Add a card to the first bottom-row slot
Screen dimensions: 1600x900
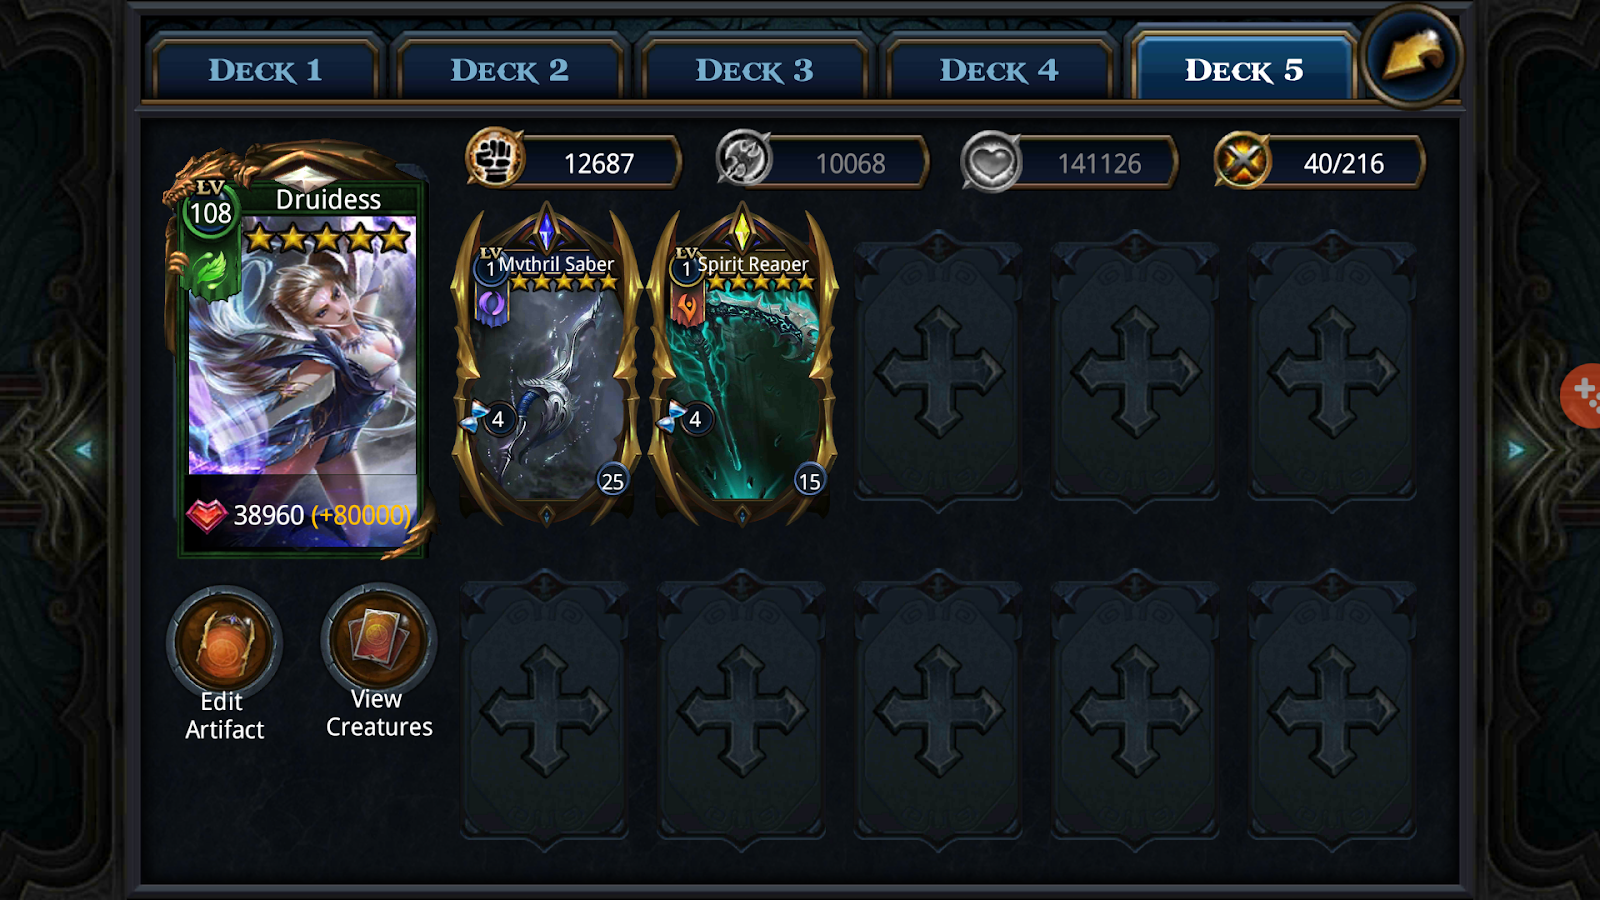tap(545, 706)
